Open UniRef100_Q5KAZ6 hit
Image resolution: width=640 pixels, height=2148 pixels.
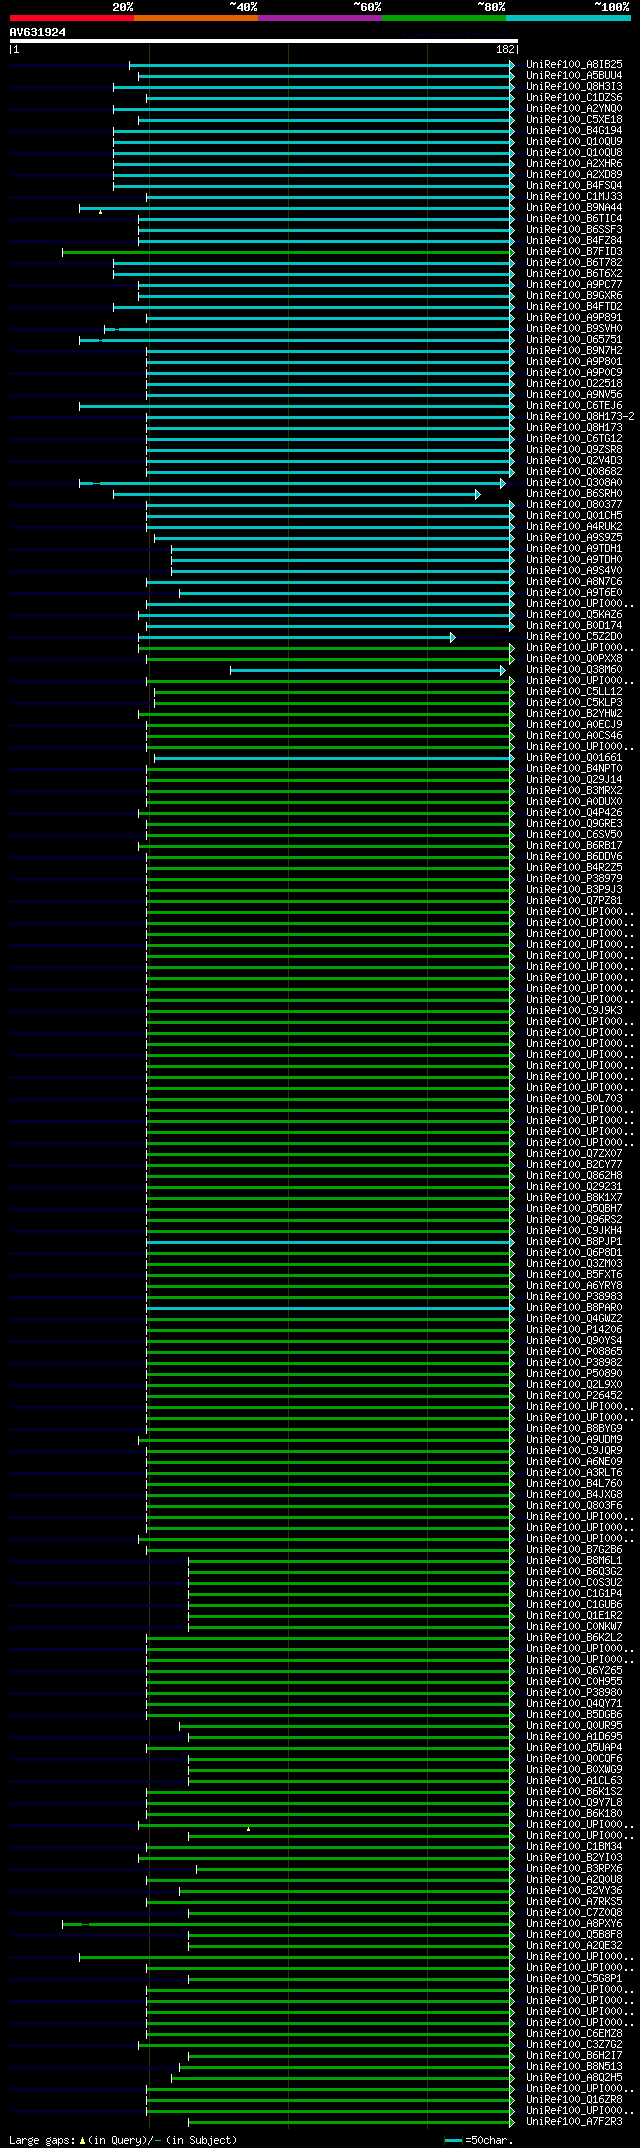pos(574,614)
